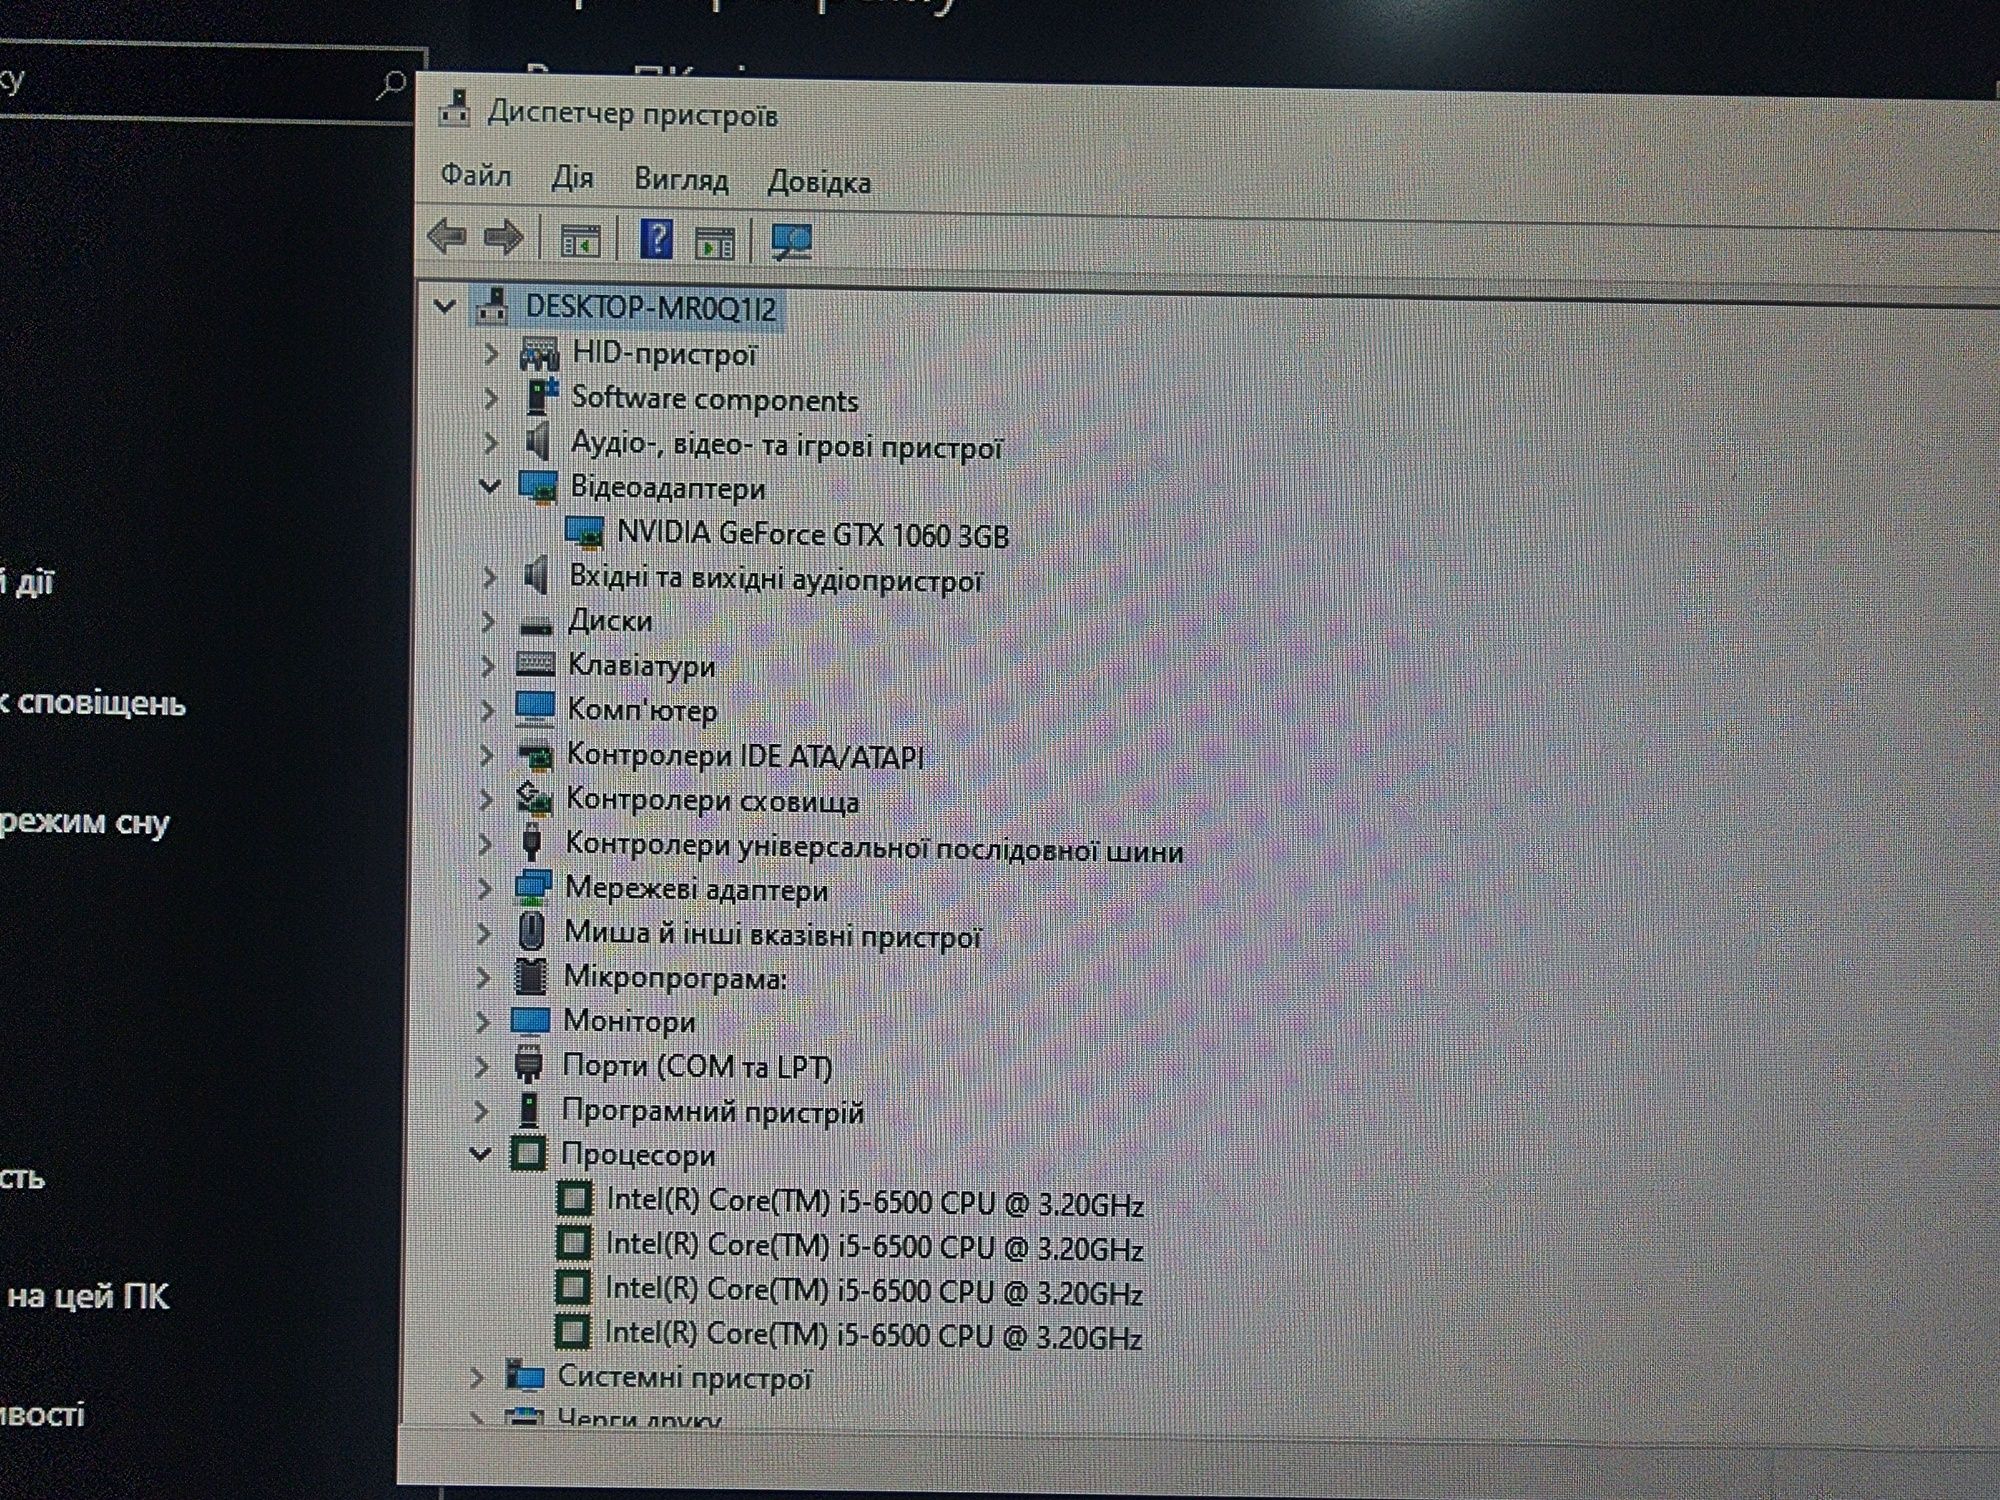The height and width of the screenshot is (1500, 2000).
Task: Click the NVIDIA GeForce GTX 1060 device icon
Action: pyautogui.click(x=585, y=533)
